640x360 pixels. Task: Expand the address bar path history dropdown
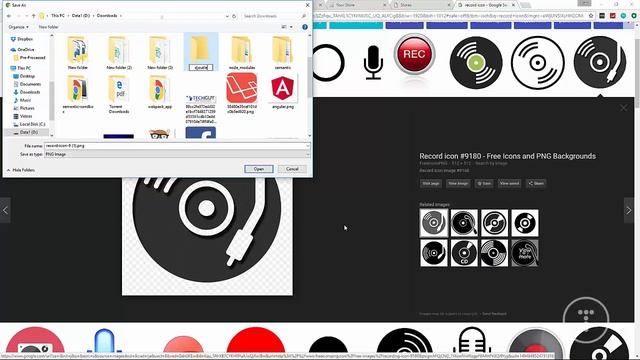click(227, 16)
